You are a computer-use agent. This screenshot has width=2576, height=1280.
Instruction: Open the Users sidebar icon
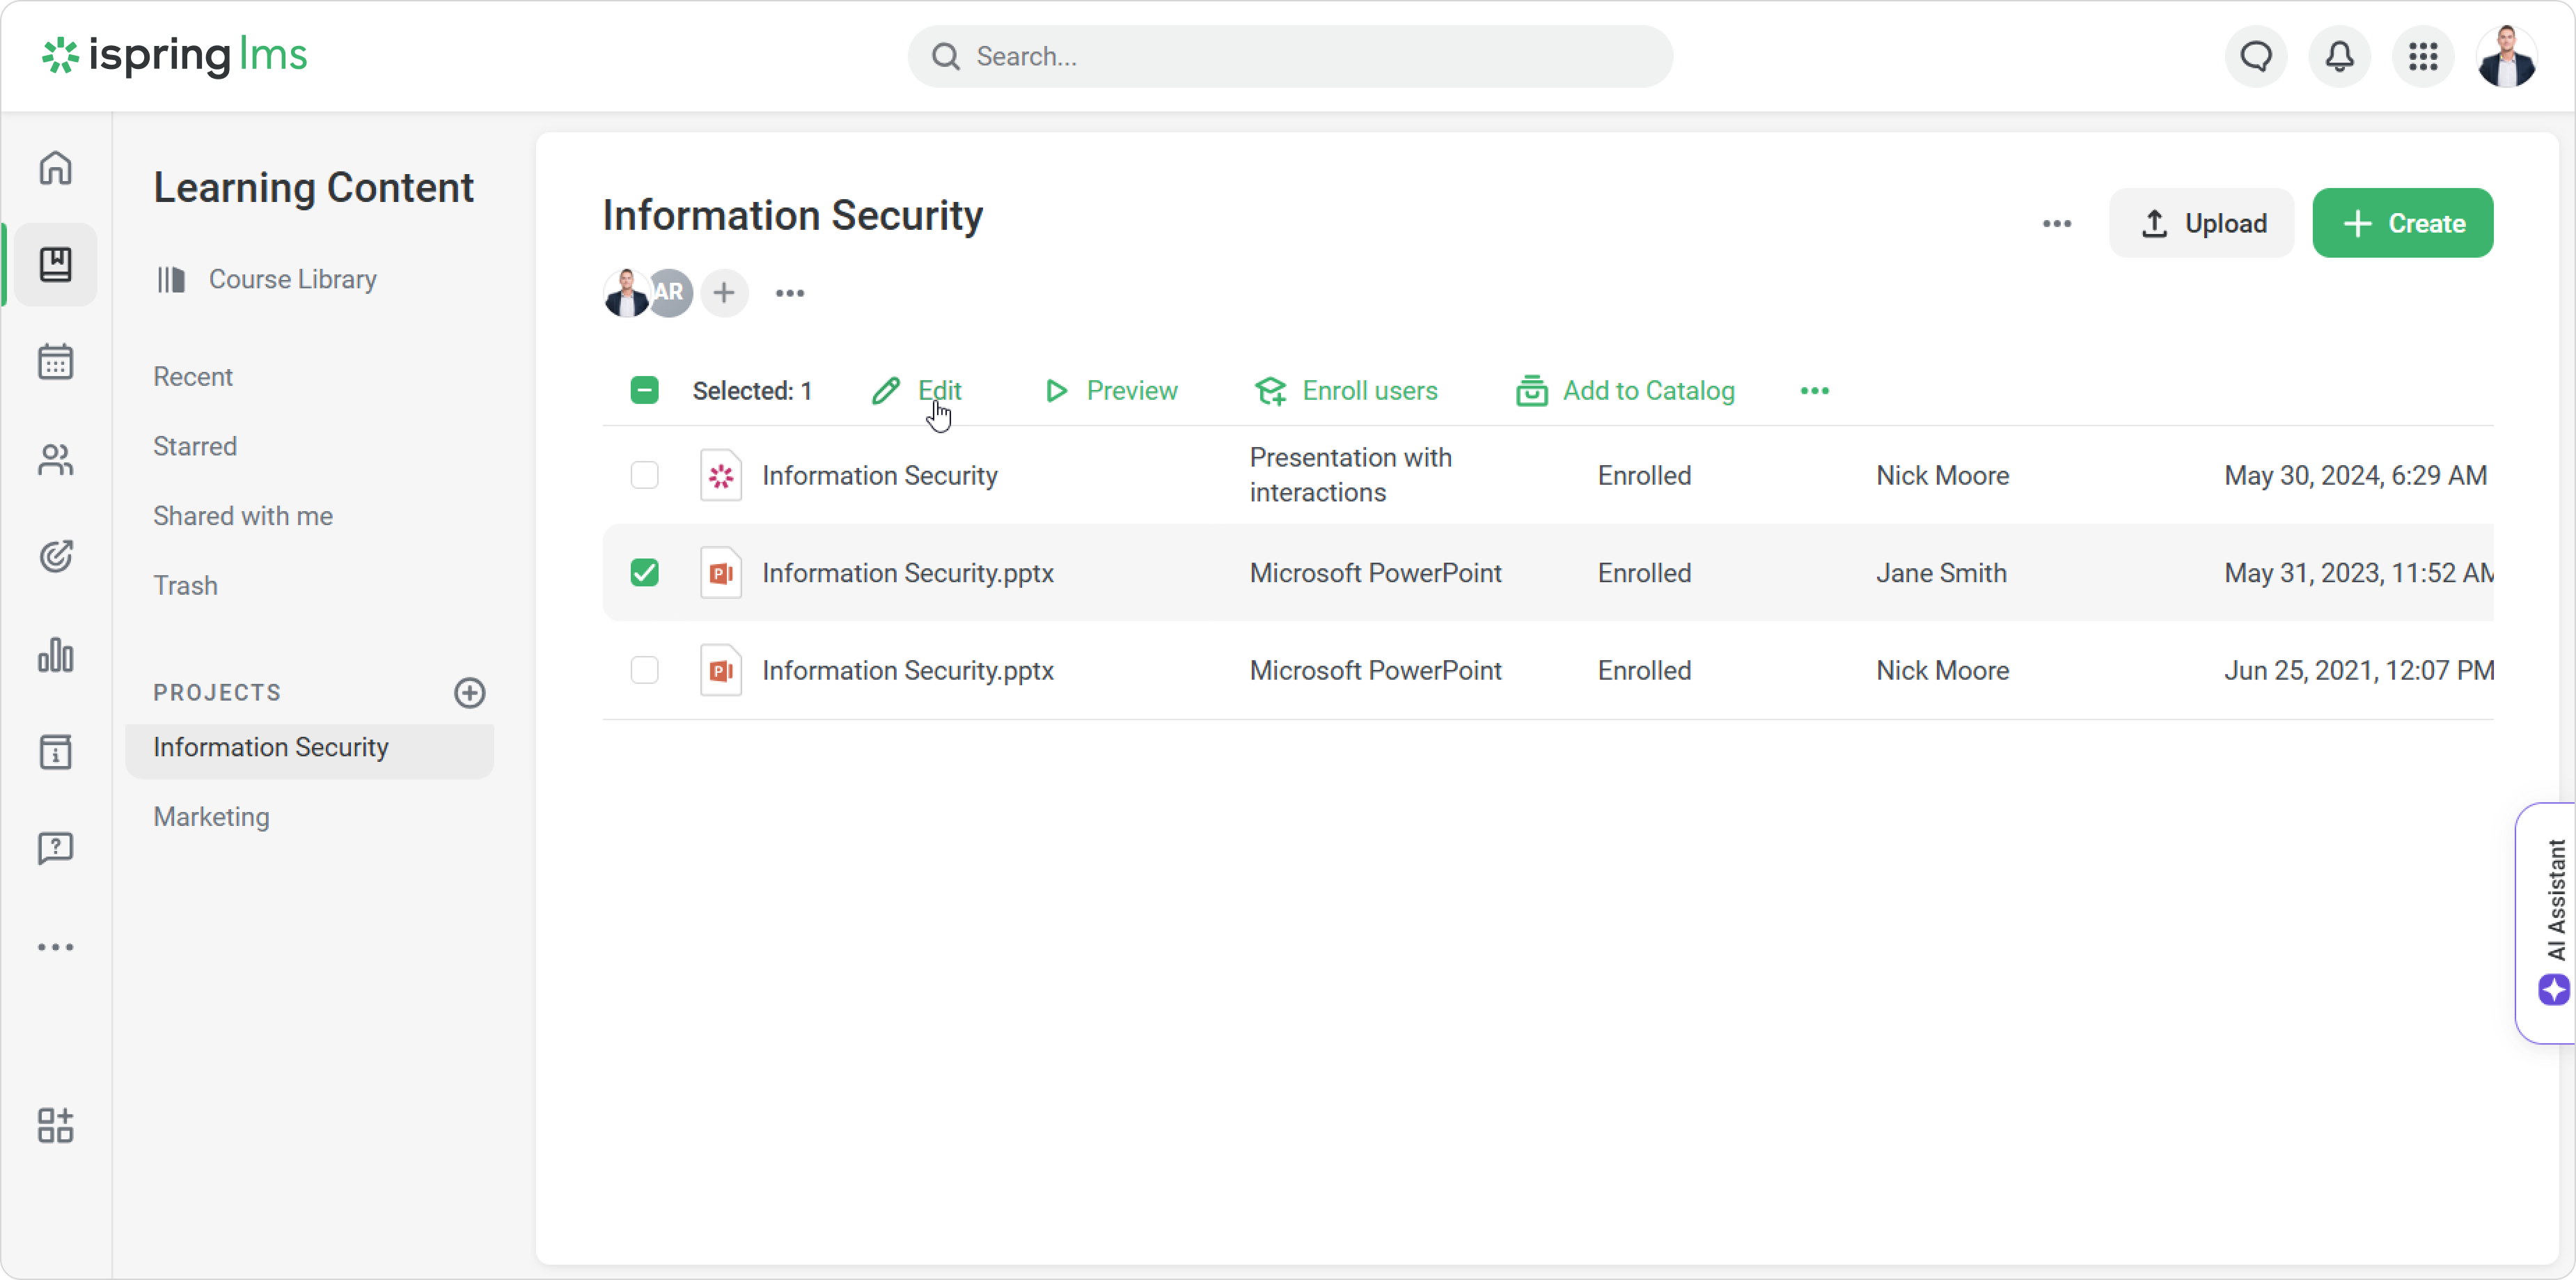tap(56, 460)
